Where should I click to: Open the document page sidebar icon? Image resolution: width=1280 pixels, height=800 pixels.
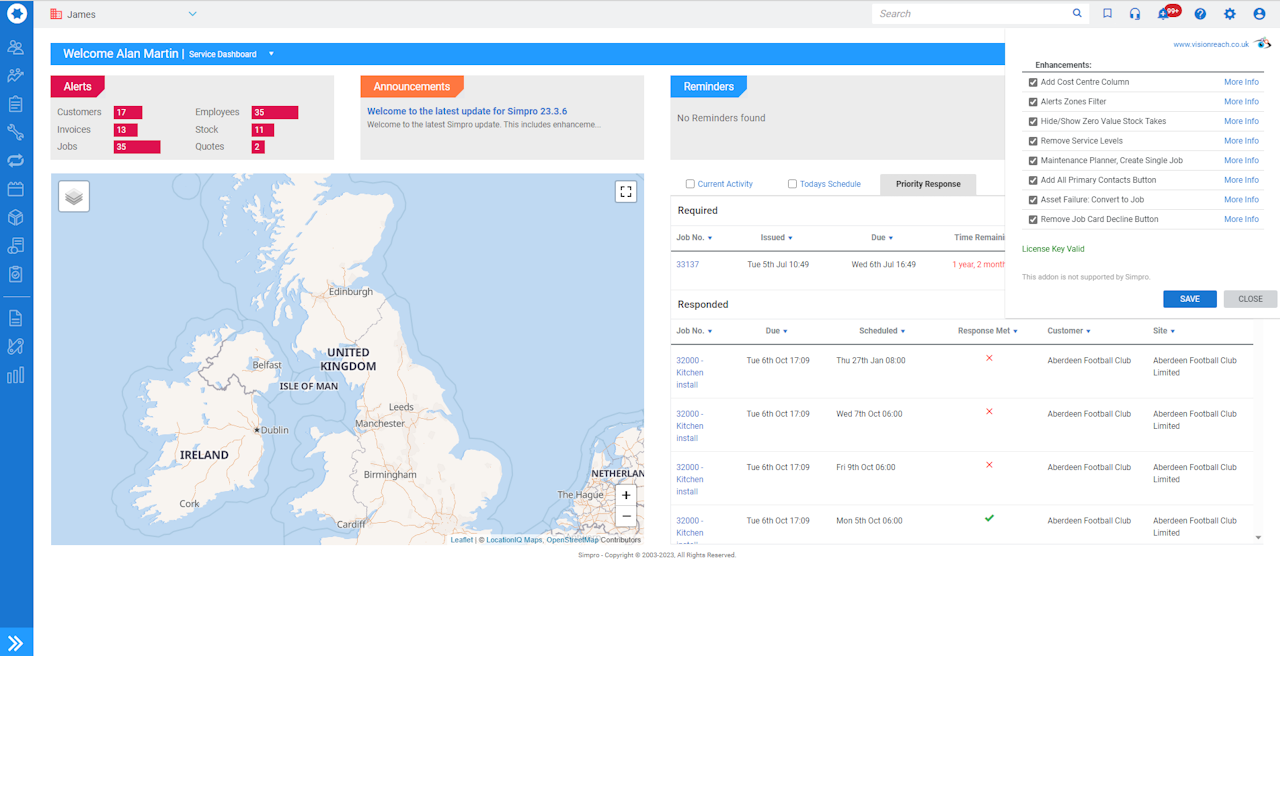[x=15, y=318]
